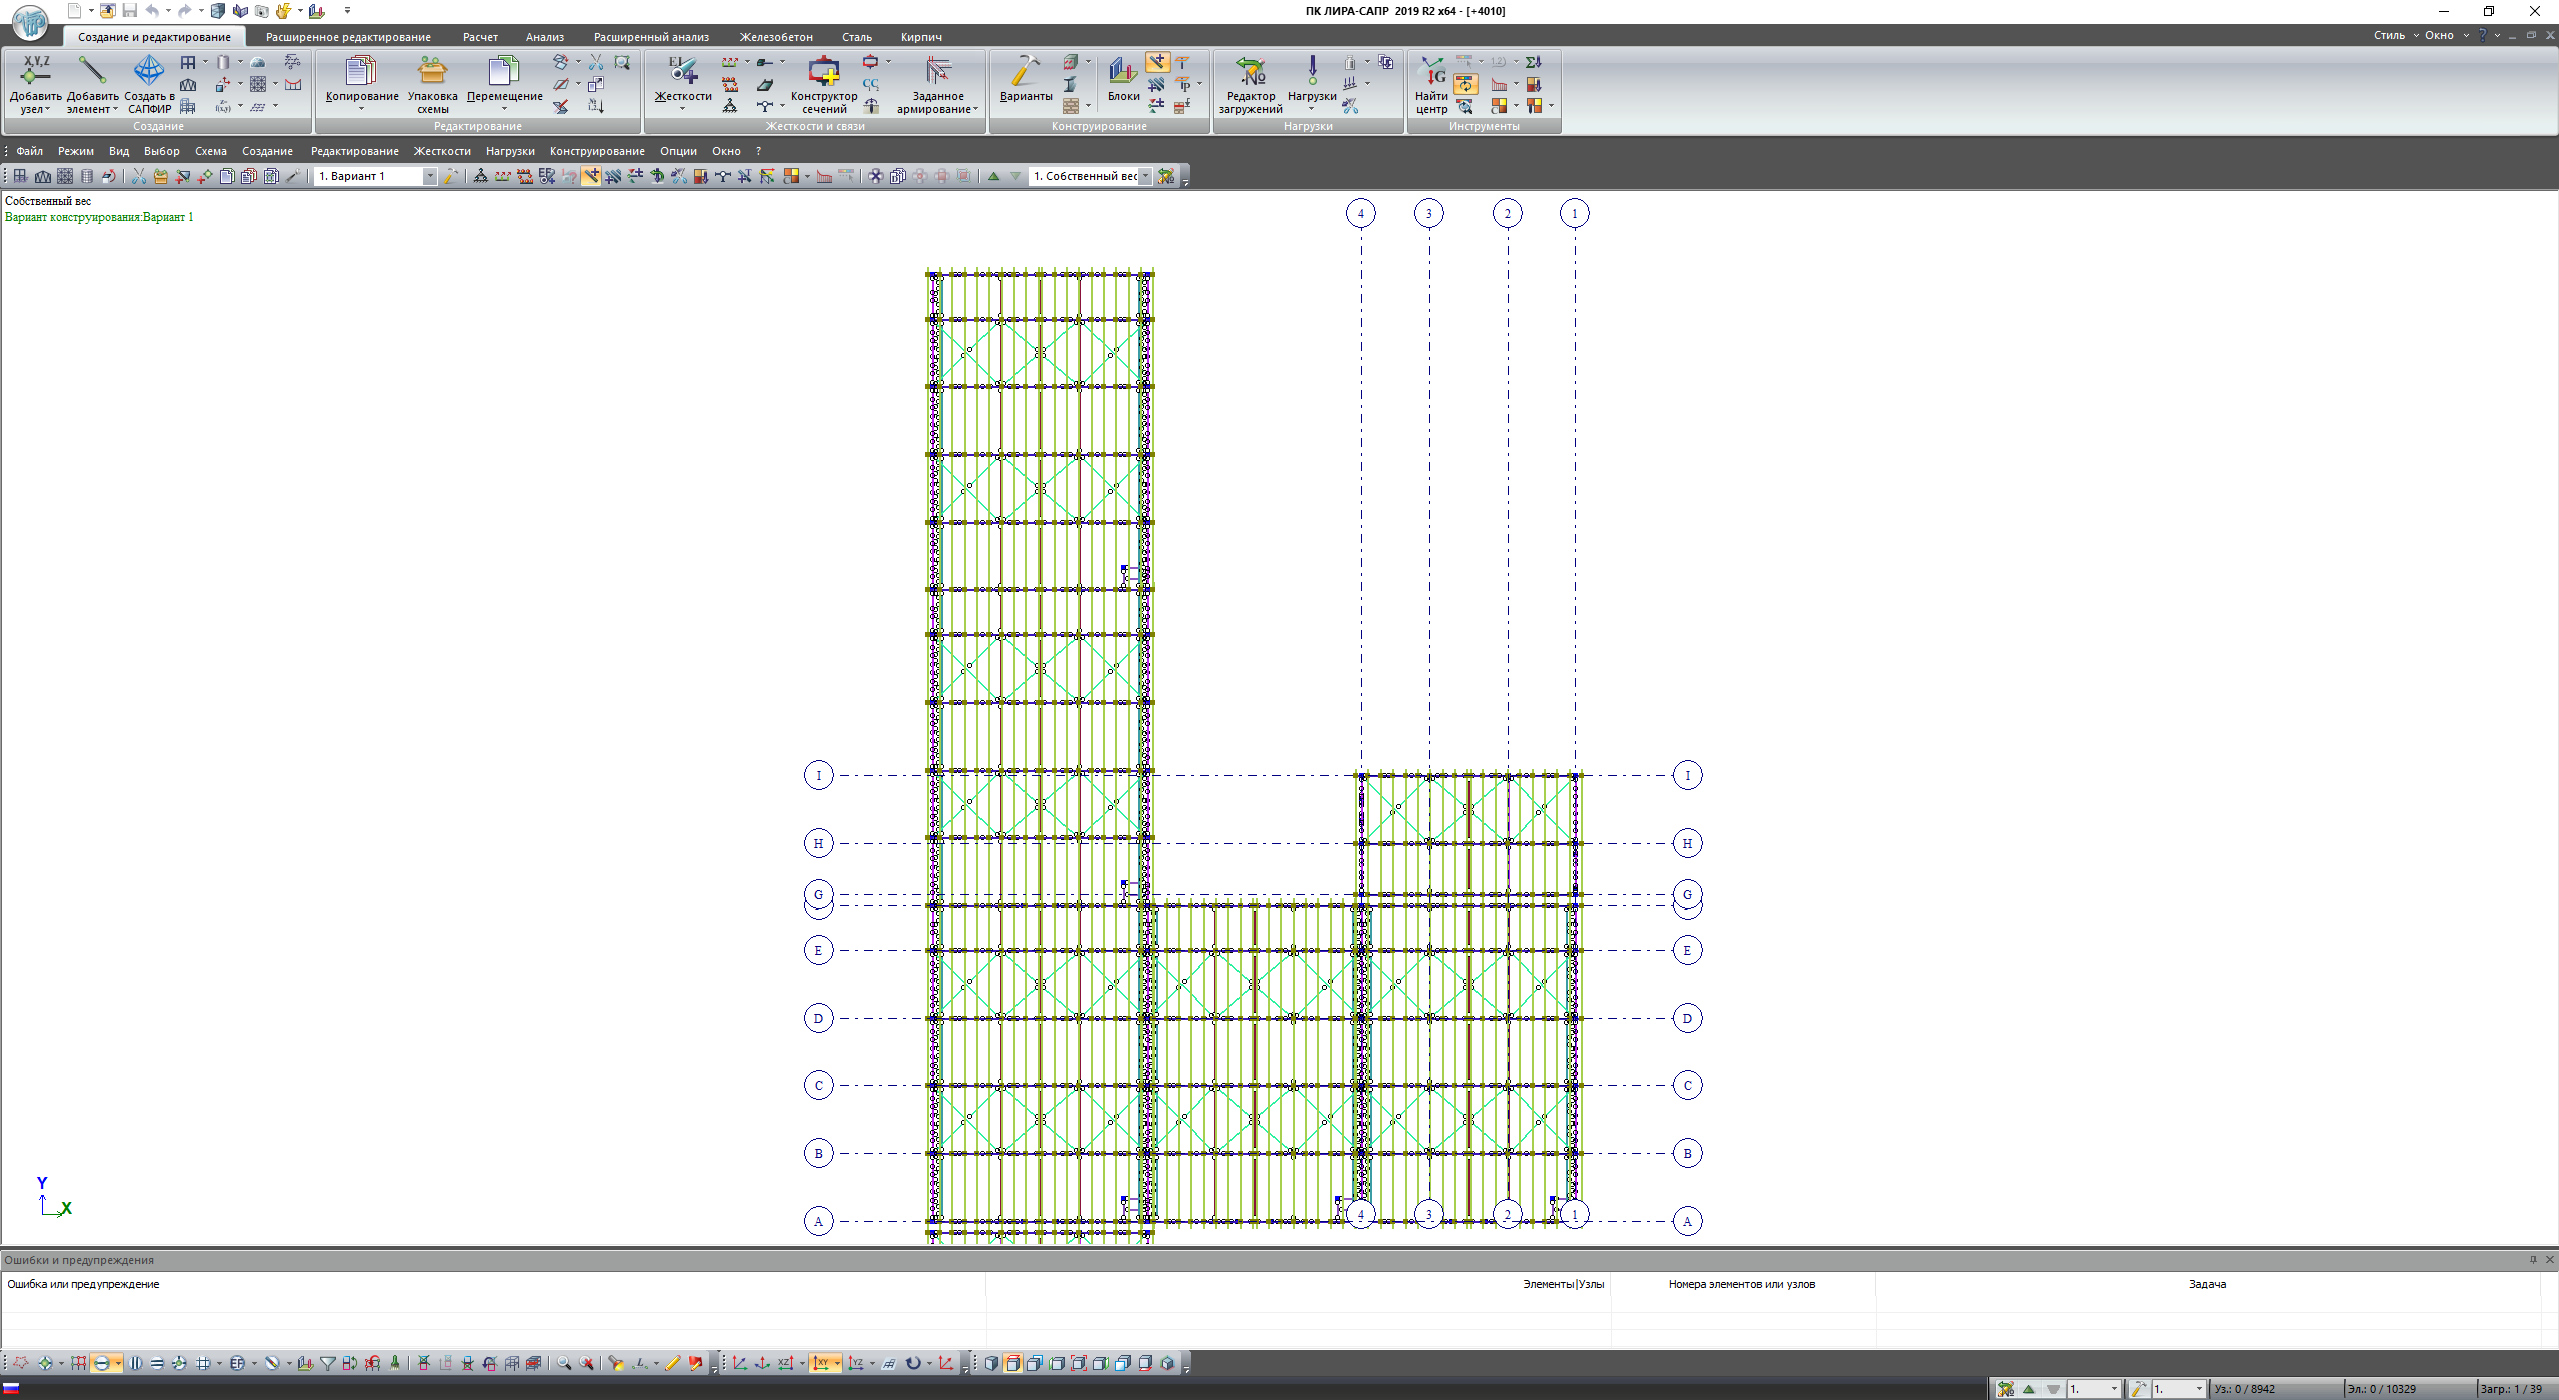
Task: Click grid axis bubble I on left
Action: pyautogui.click(x=818, y=775)
